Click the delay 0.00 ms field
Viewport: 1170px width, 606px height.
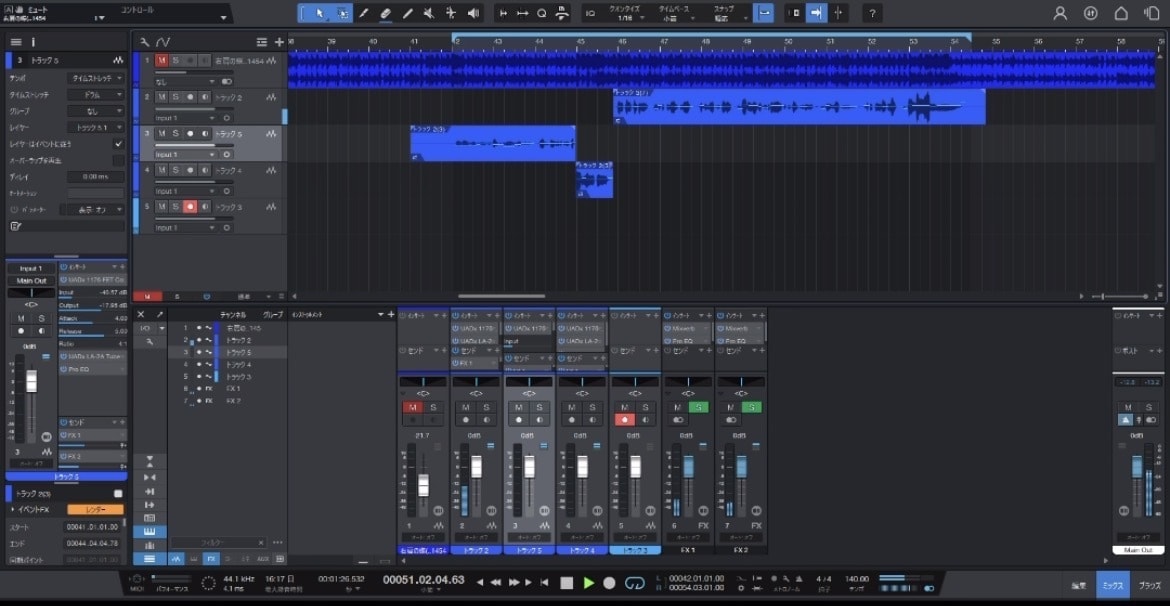pos(96,177)
